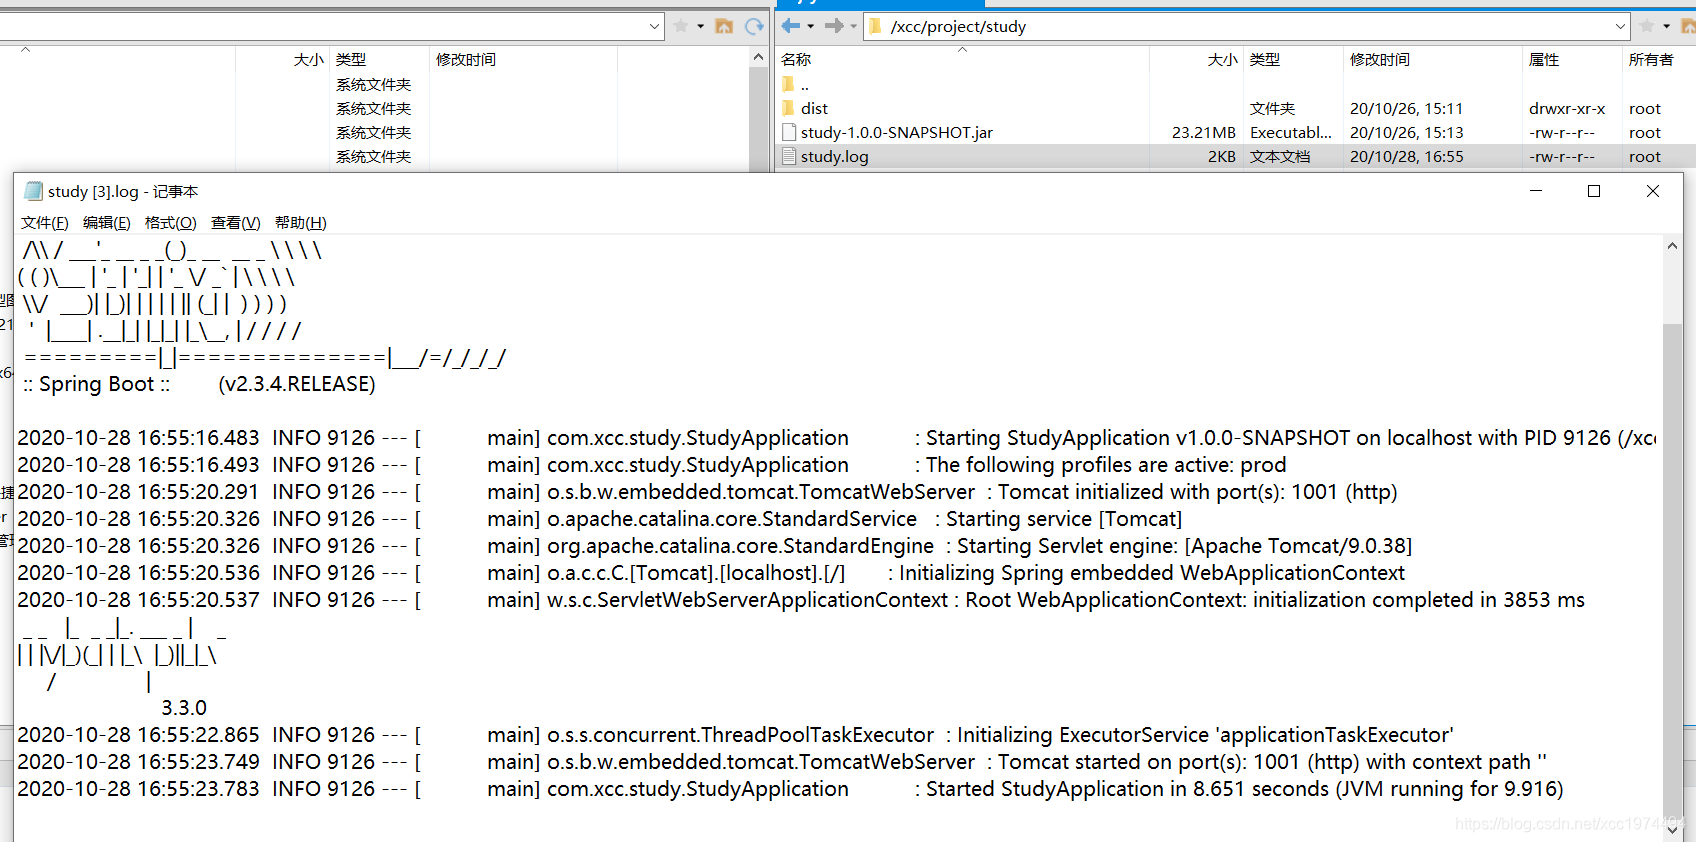Click the left pane scrollbar up arrow

tap(758, 58)
